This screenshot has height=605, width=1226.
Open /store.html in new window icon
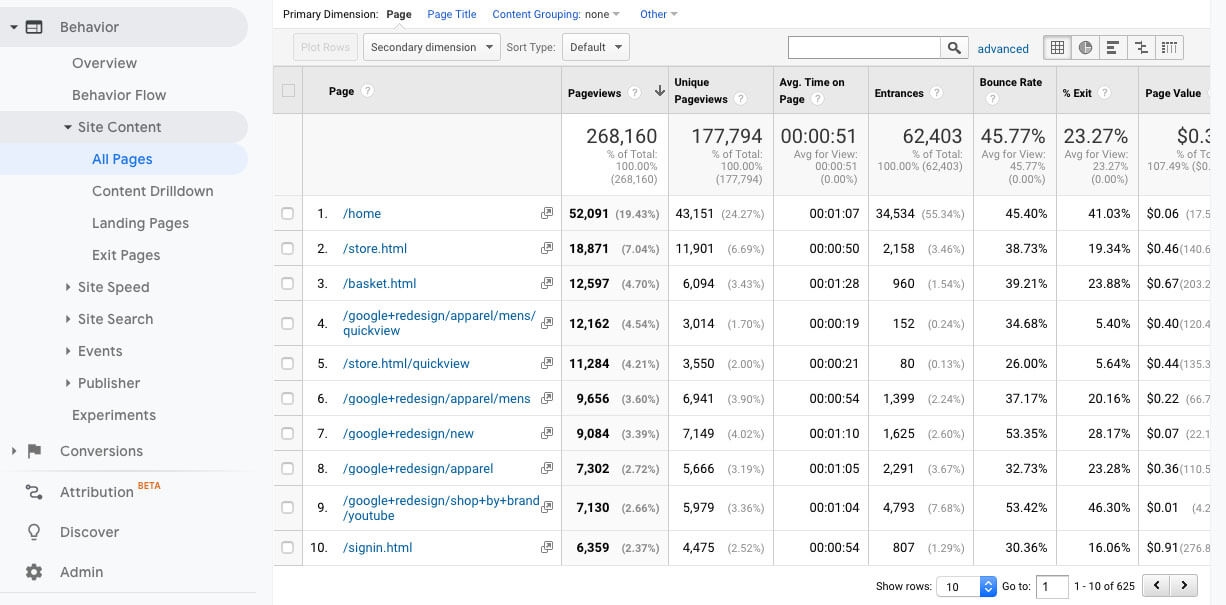[547, 249]
